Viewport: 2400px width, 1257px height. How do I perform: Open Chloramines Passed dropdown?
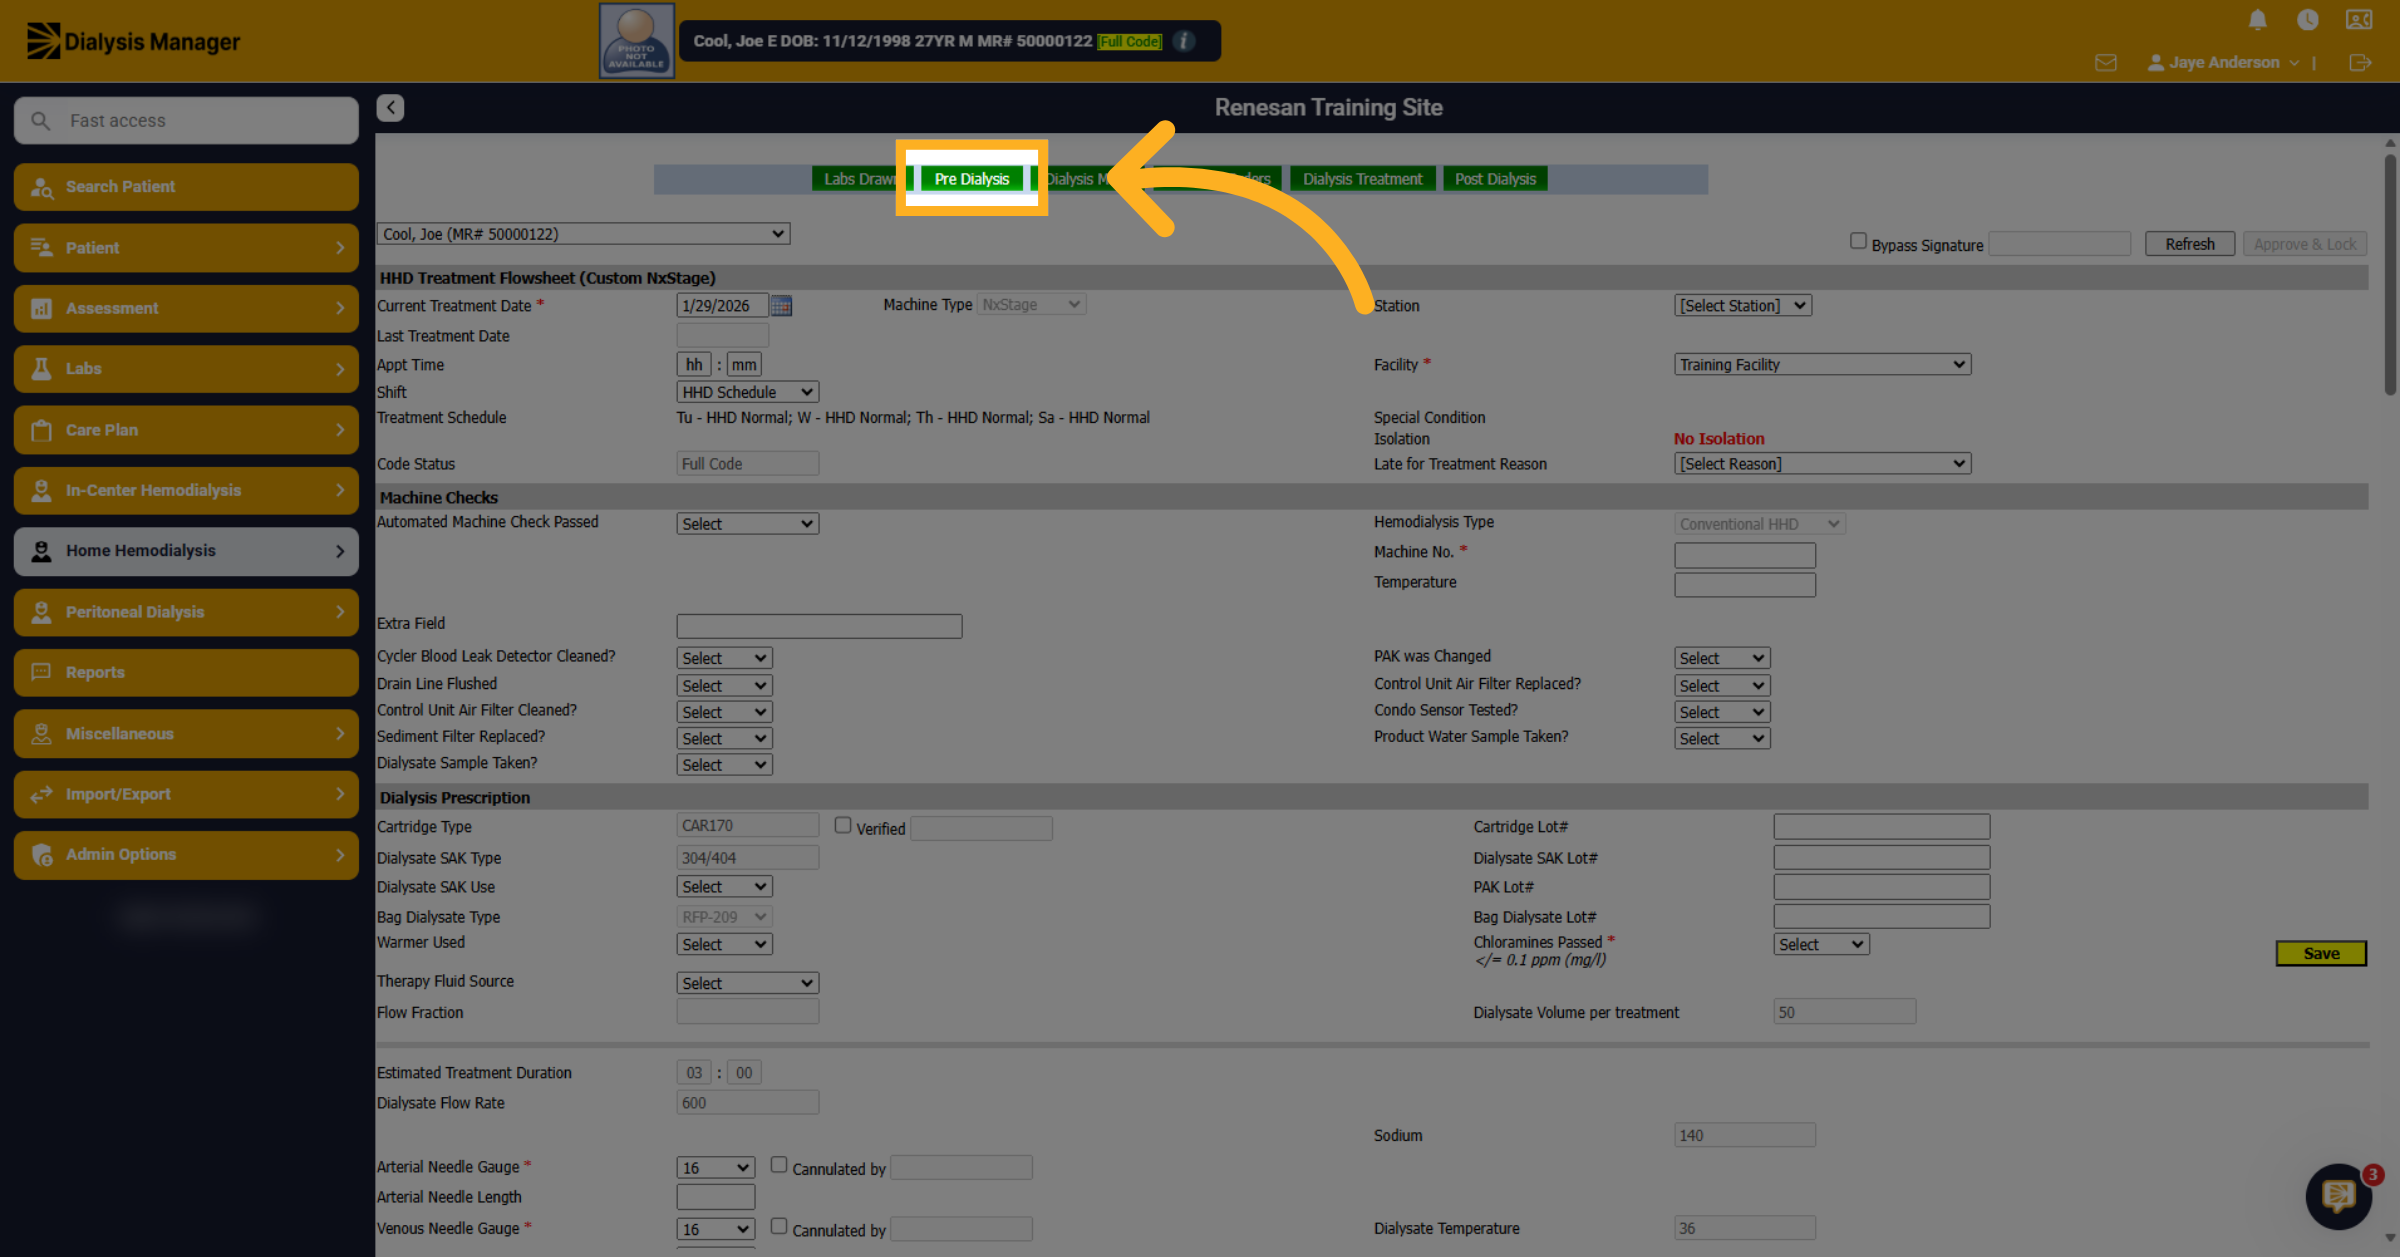(x=1822, y=945)
